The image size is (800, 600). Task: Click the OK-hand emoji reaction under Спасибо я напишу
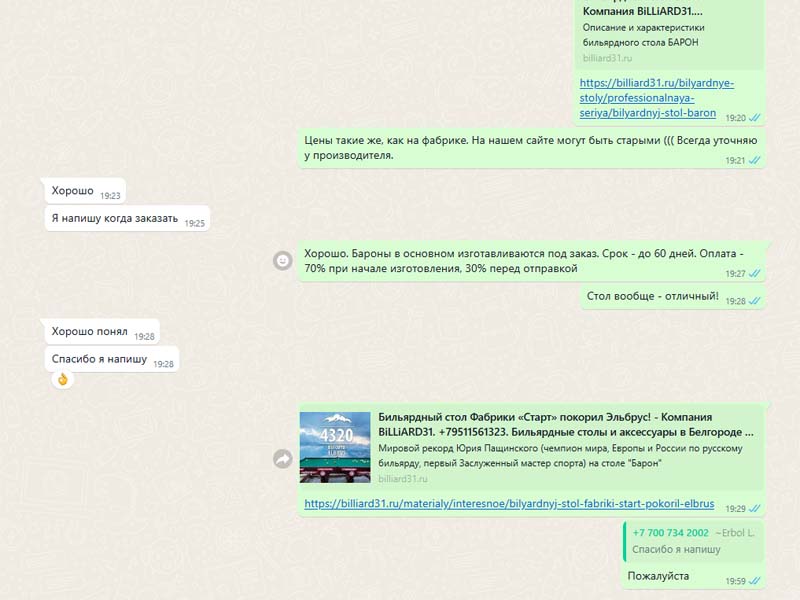pyautogui.click(x=63, y=379)
